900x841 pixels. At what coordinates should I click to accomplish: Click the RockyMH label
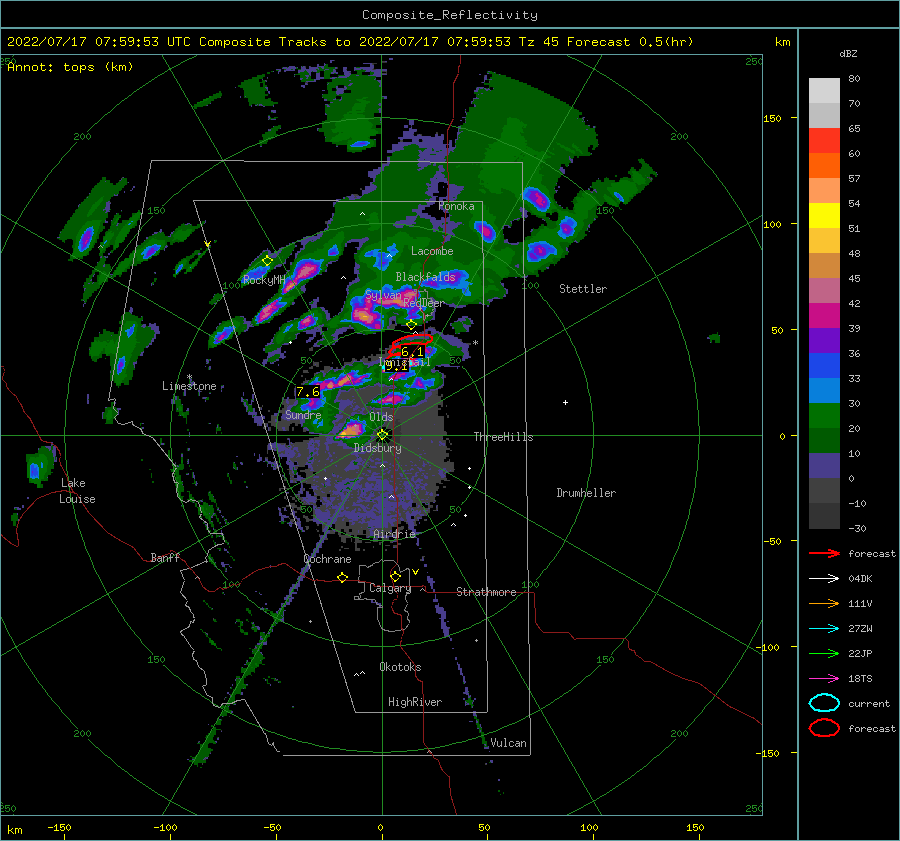264,280
